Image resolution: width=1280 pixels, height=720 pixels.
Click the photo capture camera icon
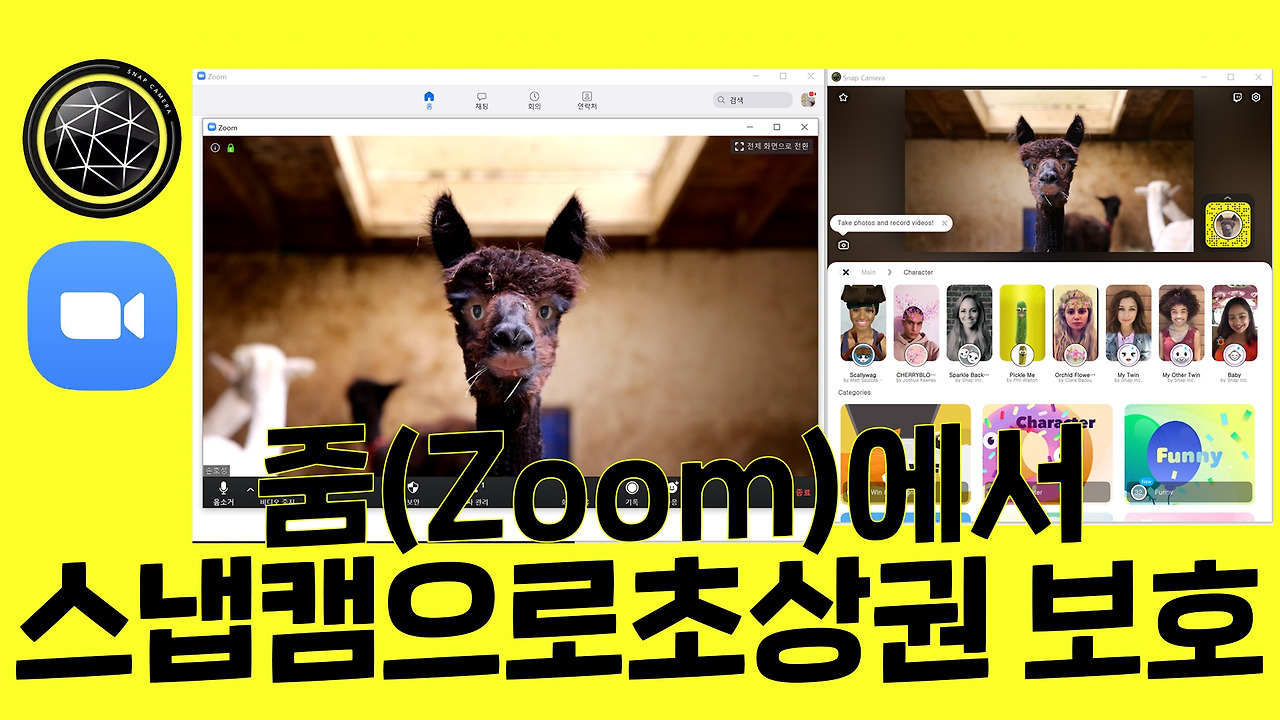(843, 245)
